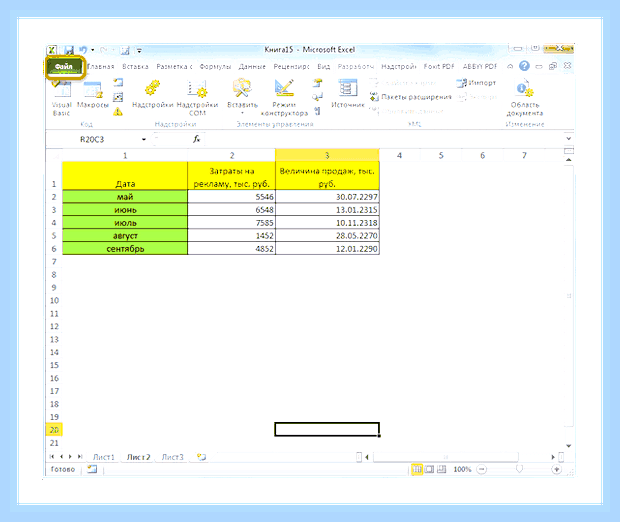This screenshot has width=620, height=522.
Task: Open the Формулы ribbon tab
Action: 215,66
